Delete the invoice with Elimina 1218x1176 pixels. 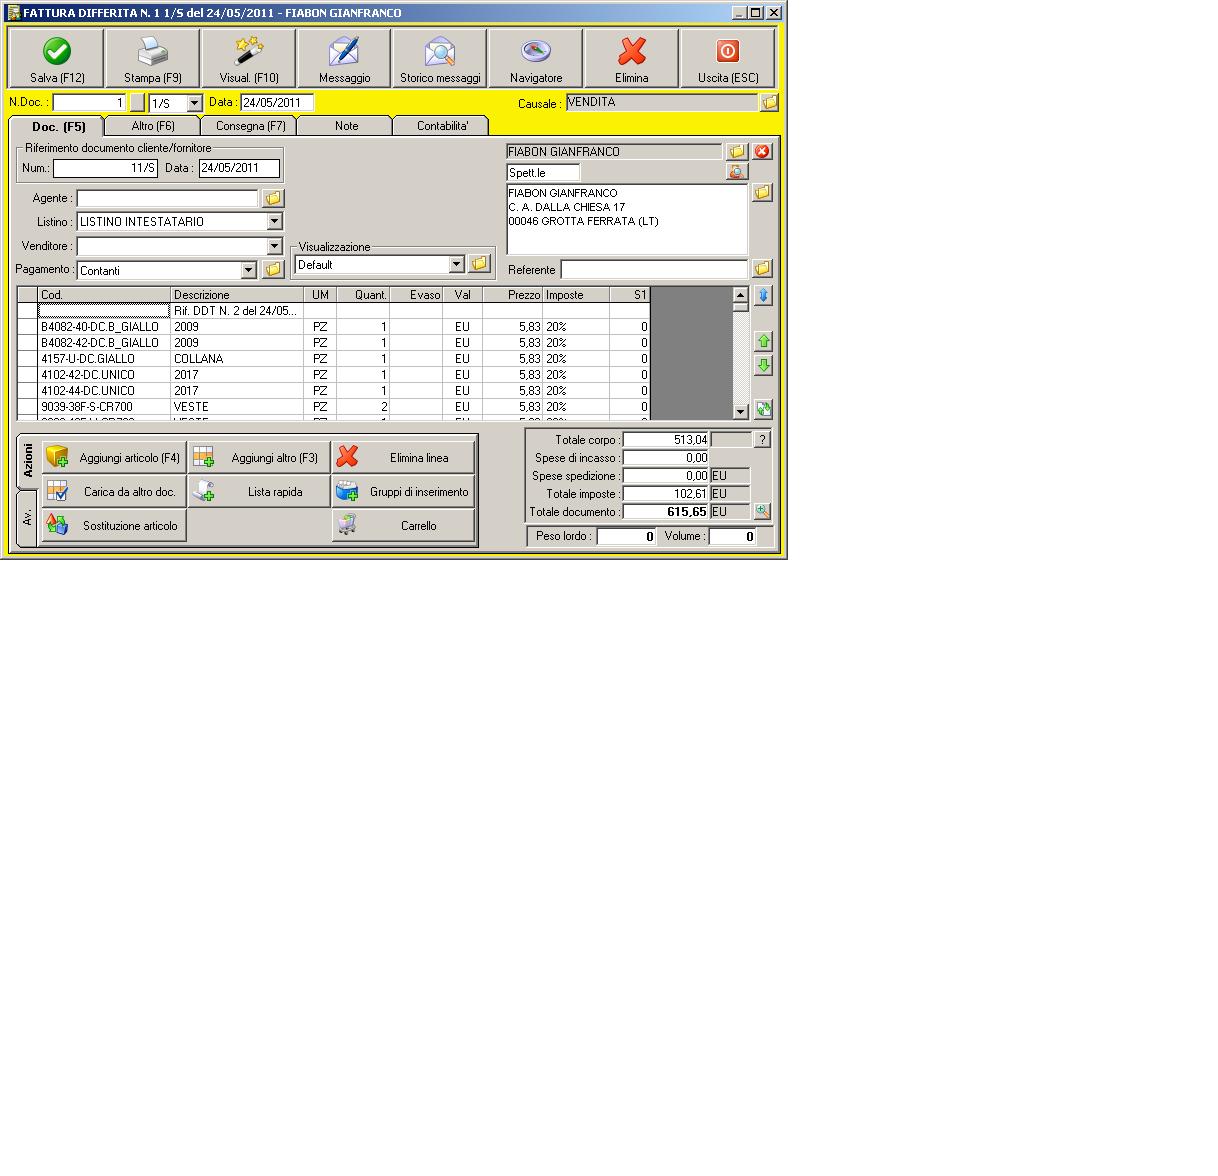pyautogui.click(x=631, y=58)
